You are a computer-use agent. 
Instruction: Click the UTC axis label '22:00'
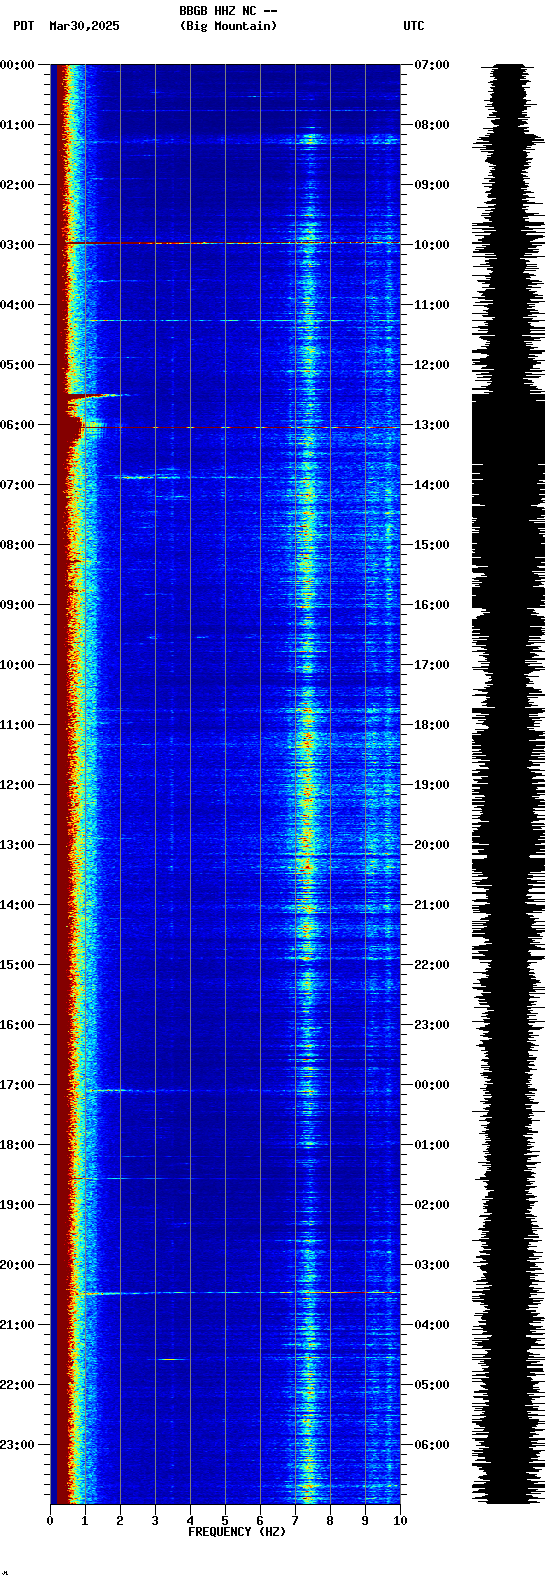pos(432,965)
